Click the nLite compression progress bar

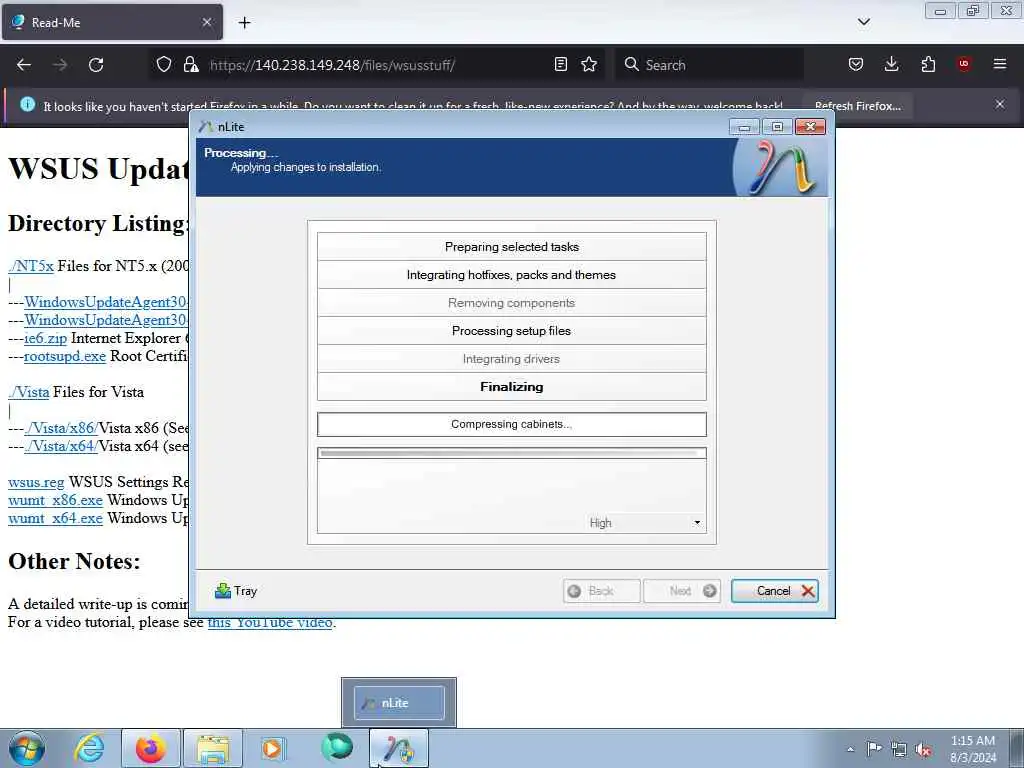[511, 453]
